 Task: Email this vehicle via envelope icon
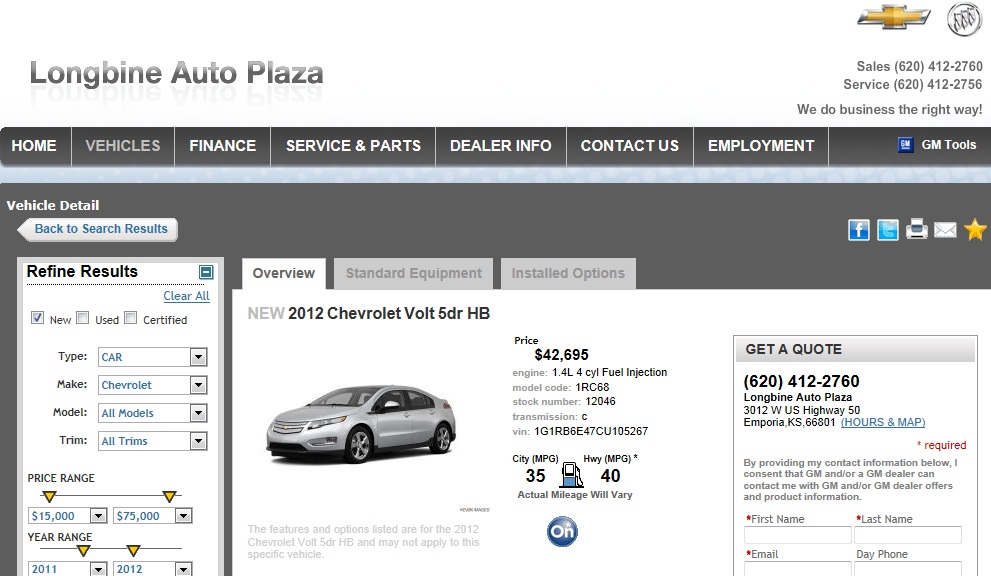click(945, 230)
